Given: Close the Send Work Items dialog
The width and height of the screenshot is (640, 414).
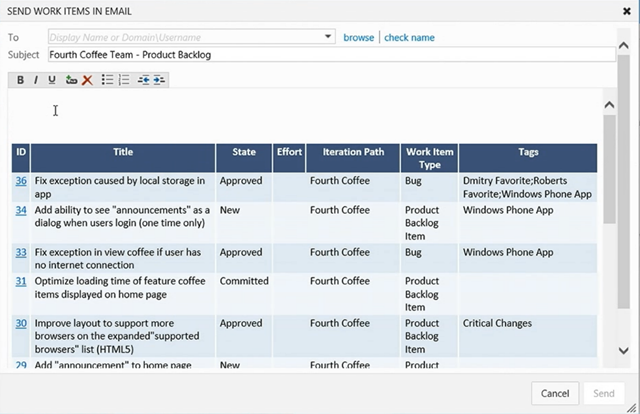Looking at the screenshot, I should 627,11.
